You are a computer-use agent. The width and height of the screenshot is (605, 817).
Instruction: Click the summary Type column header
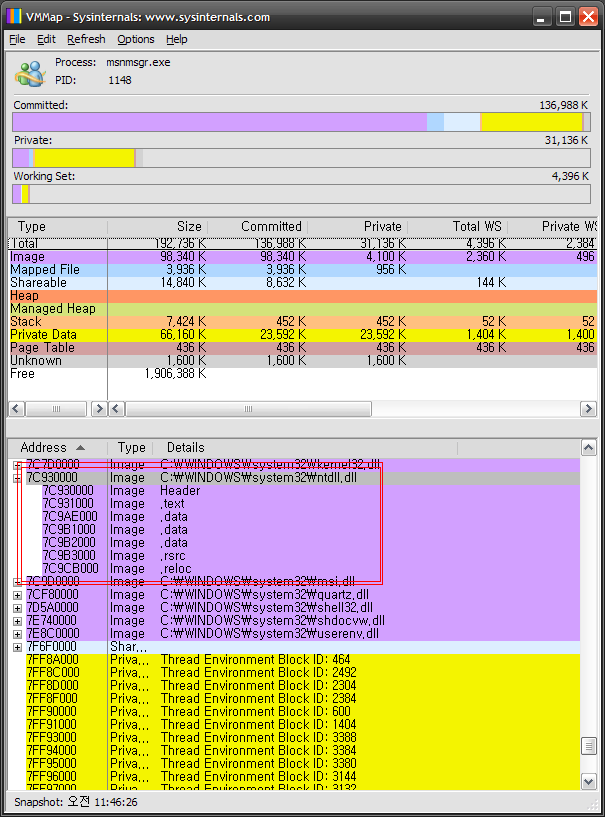(57, 227)
